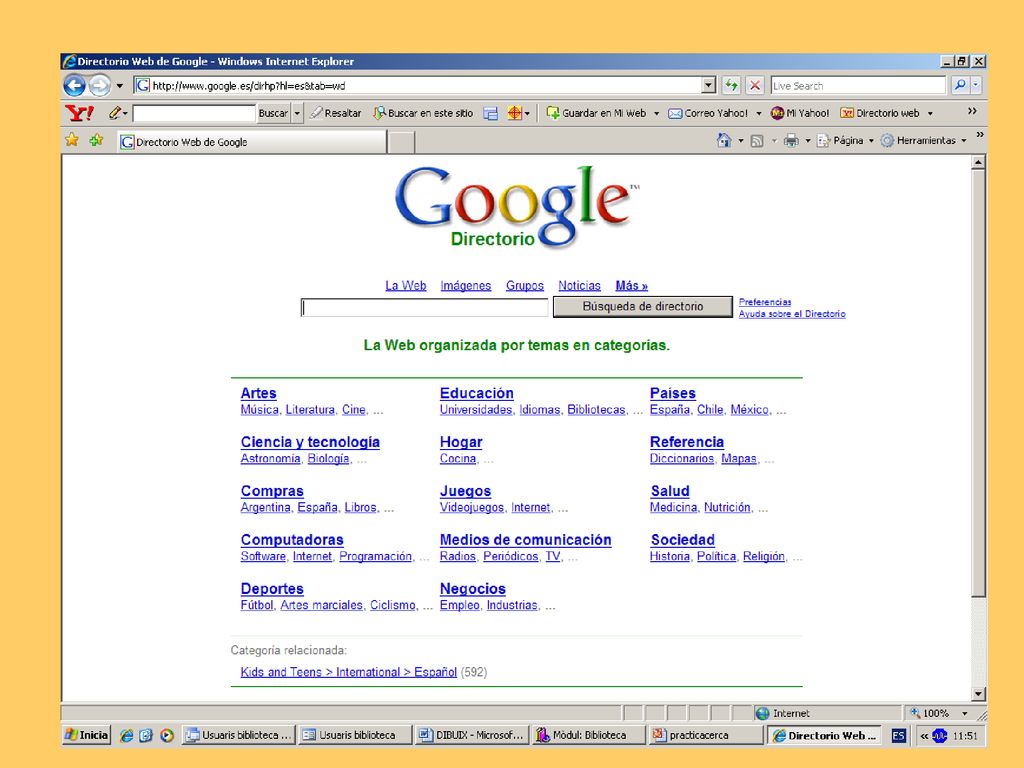Switch to DIBUIX Microsoft taskbar window
This screenshot has height=768, width=1024.
pos(472,735)
